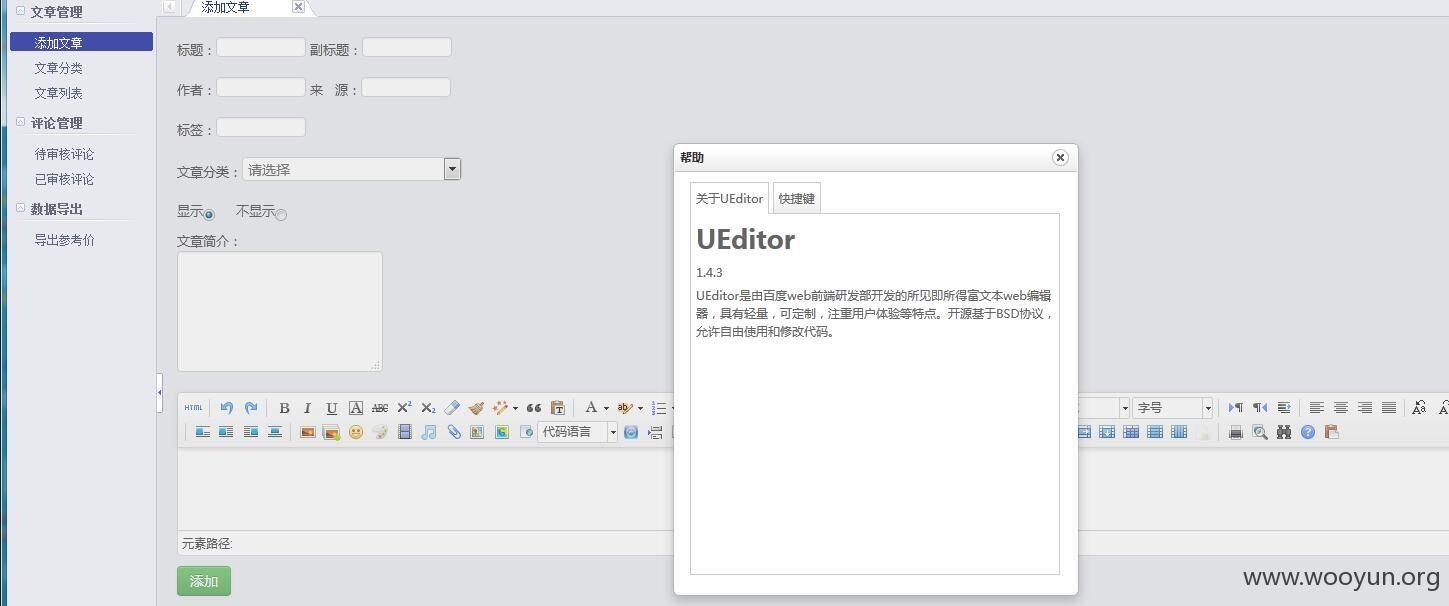Open highlight background color picker arrow
1449x606 pixels.
[640, 408]
